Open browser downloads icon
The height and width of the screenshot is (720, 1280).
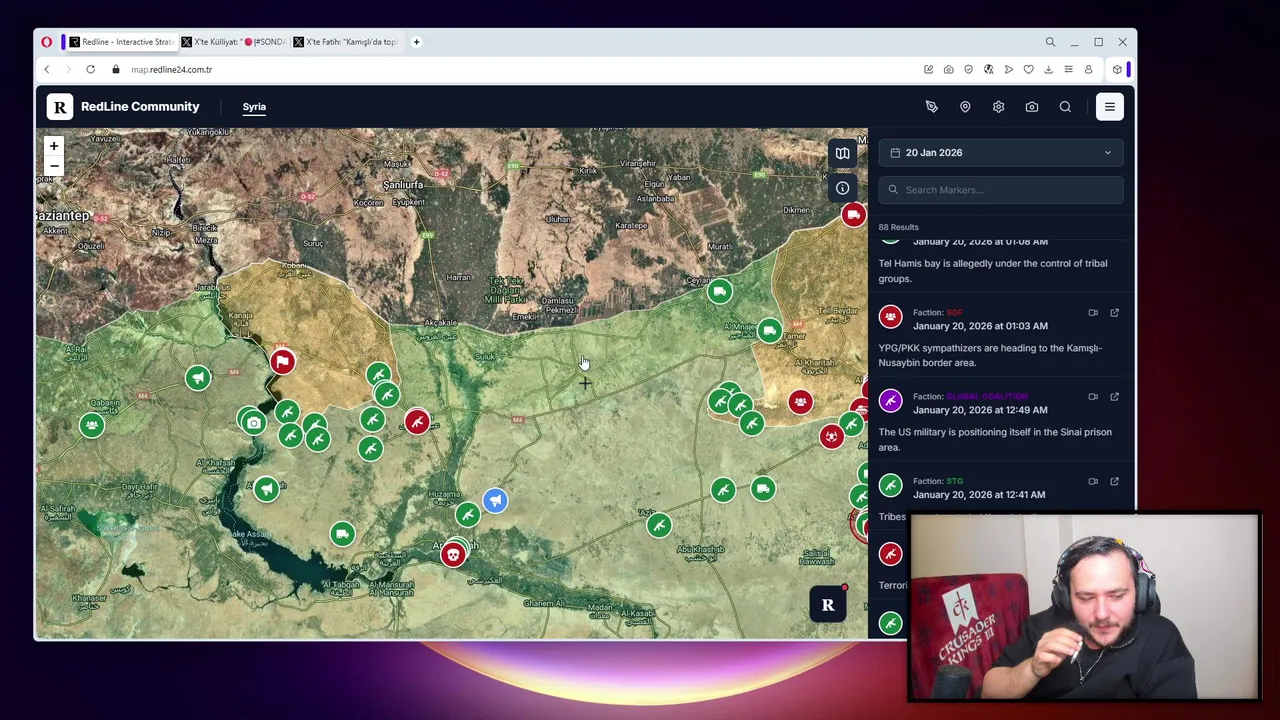pos(1048,70)
